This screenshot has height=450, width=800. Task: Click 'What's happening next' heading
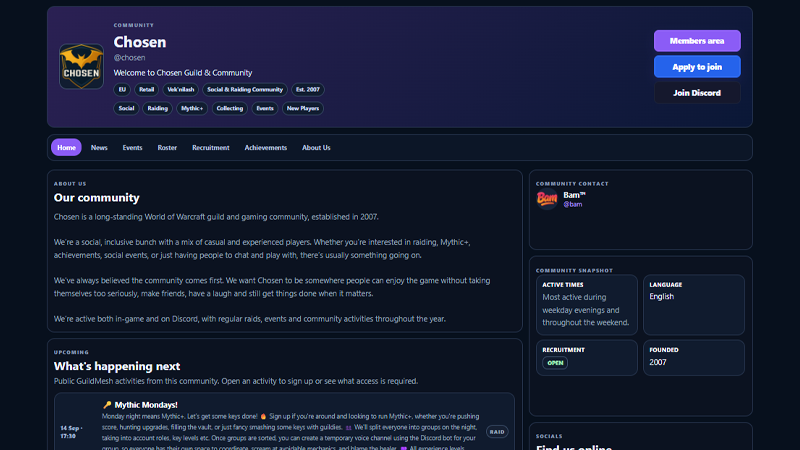coord(117,366)
